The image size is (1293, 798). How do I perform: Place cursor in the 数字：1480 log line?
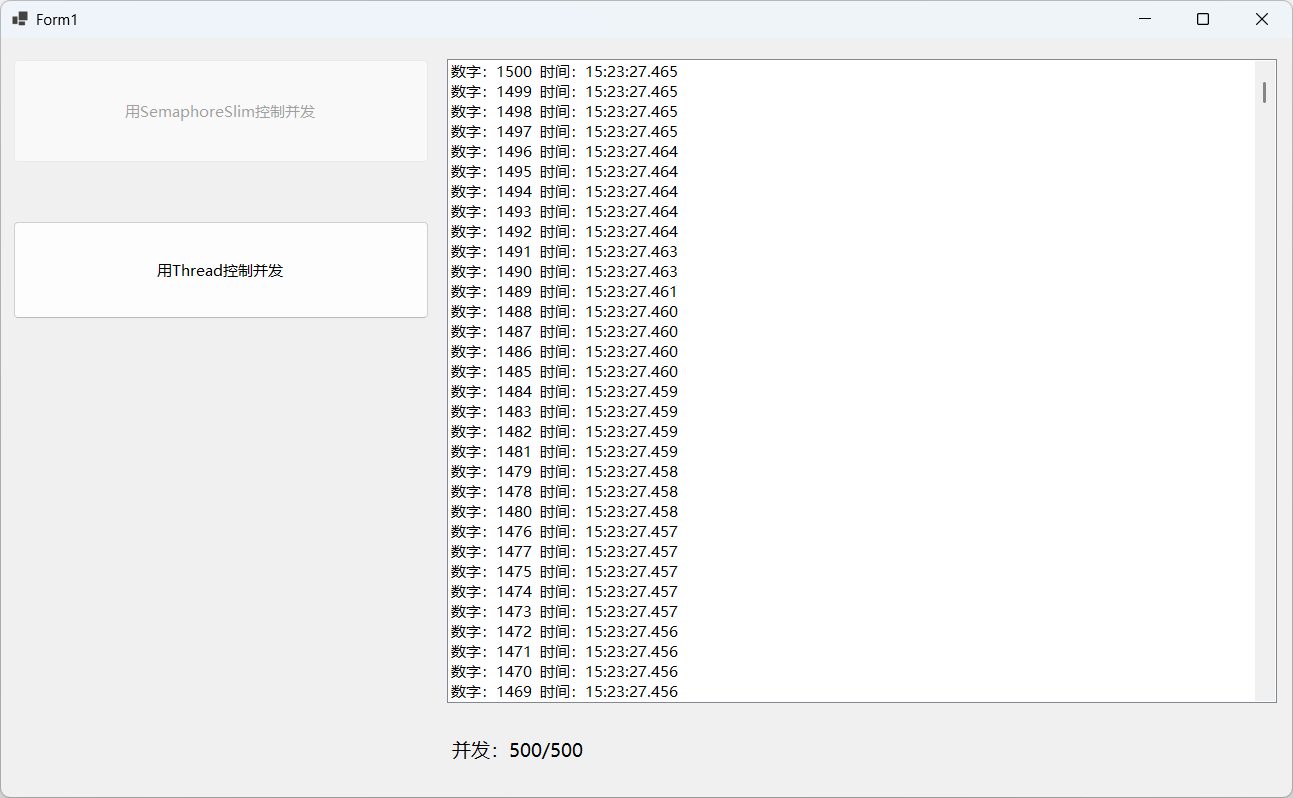pyautogui.click(x=564, y=512)
